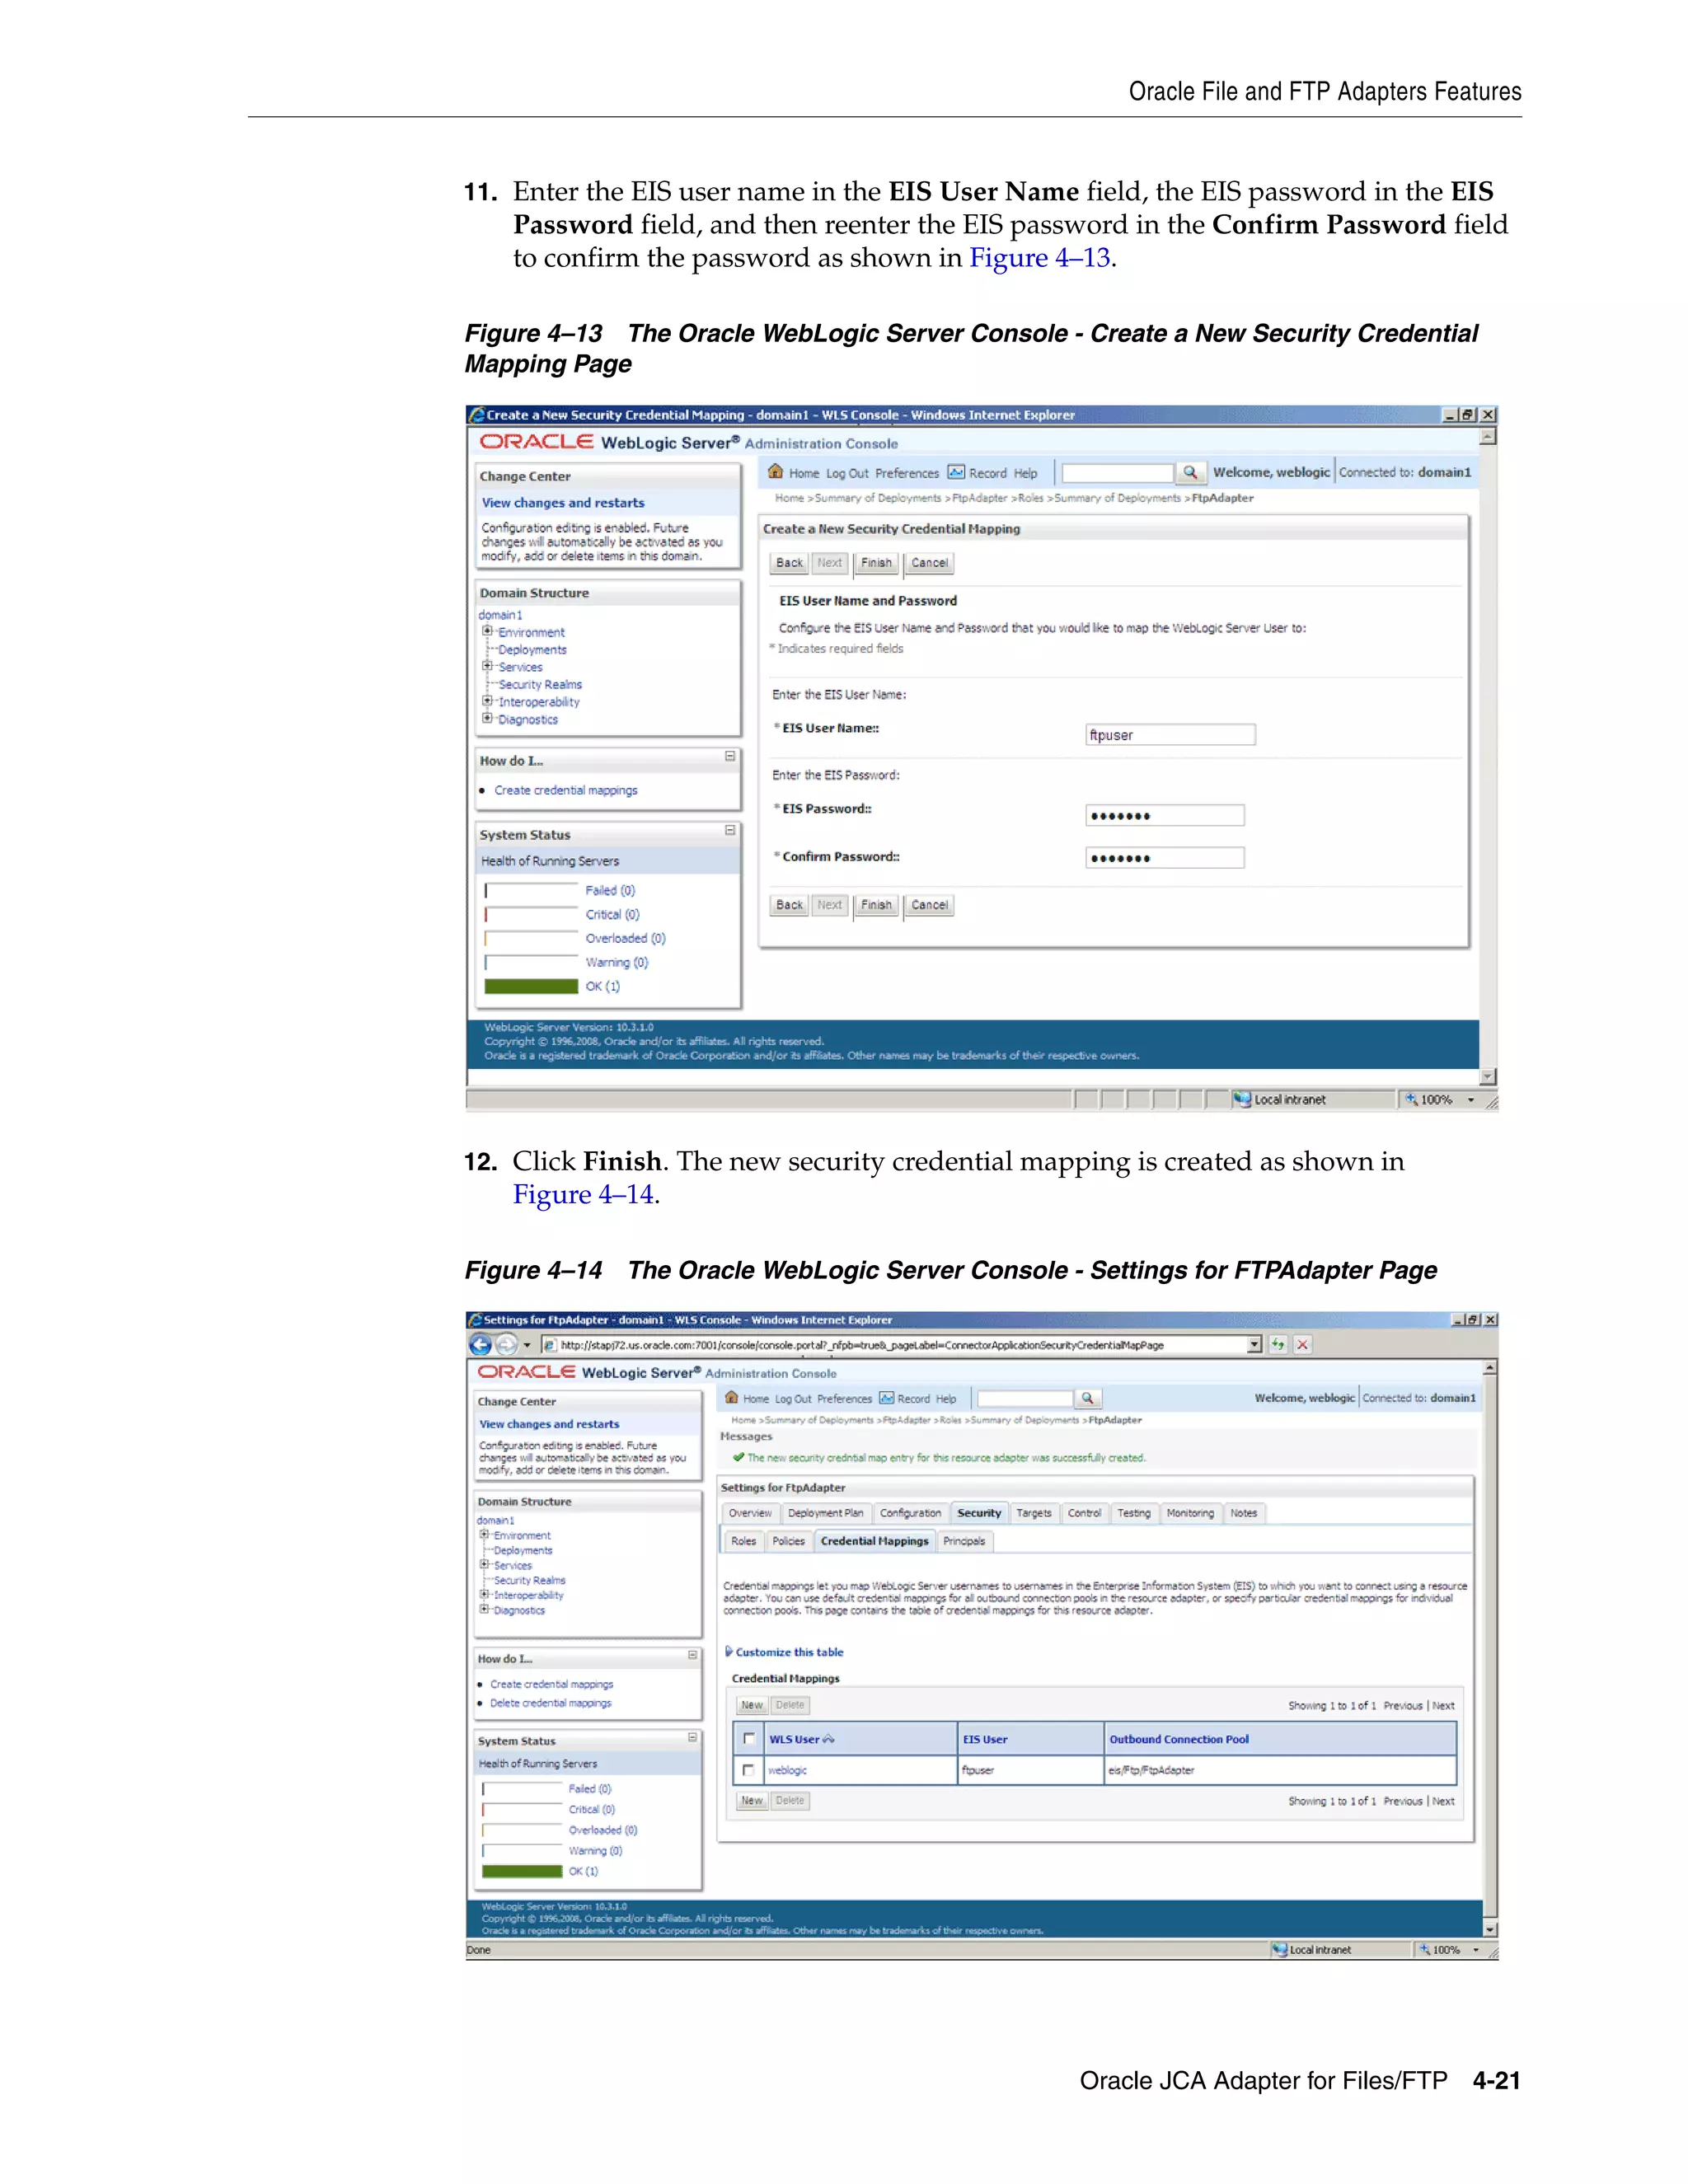
Task: Click Record icon in Figure 4-13 toolbar
Action: point(956,472)
